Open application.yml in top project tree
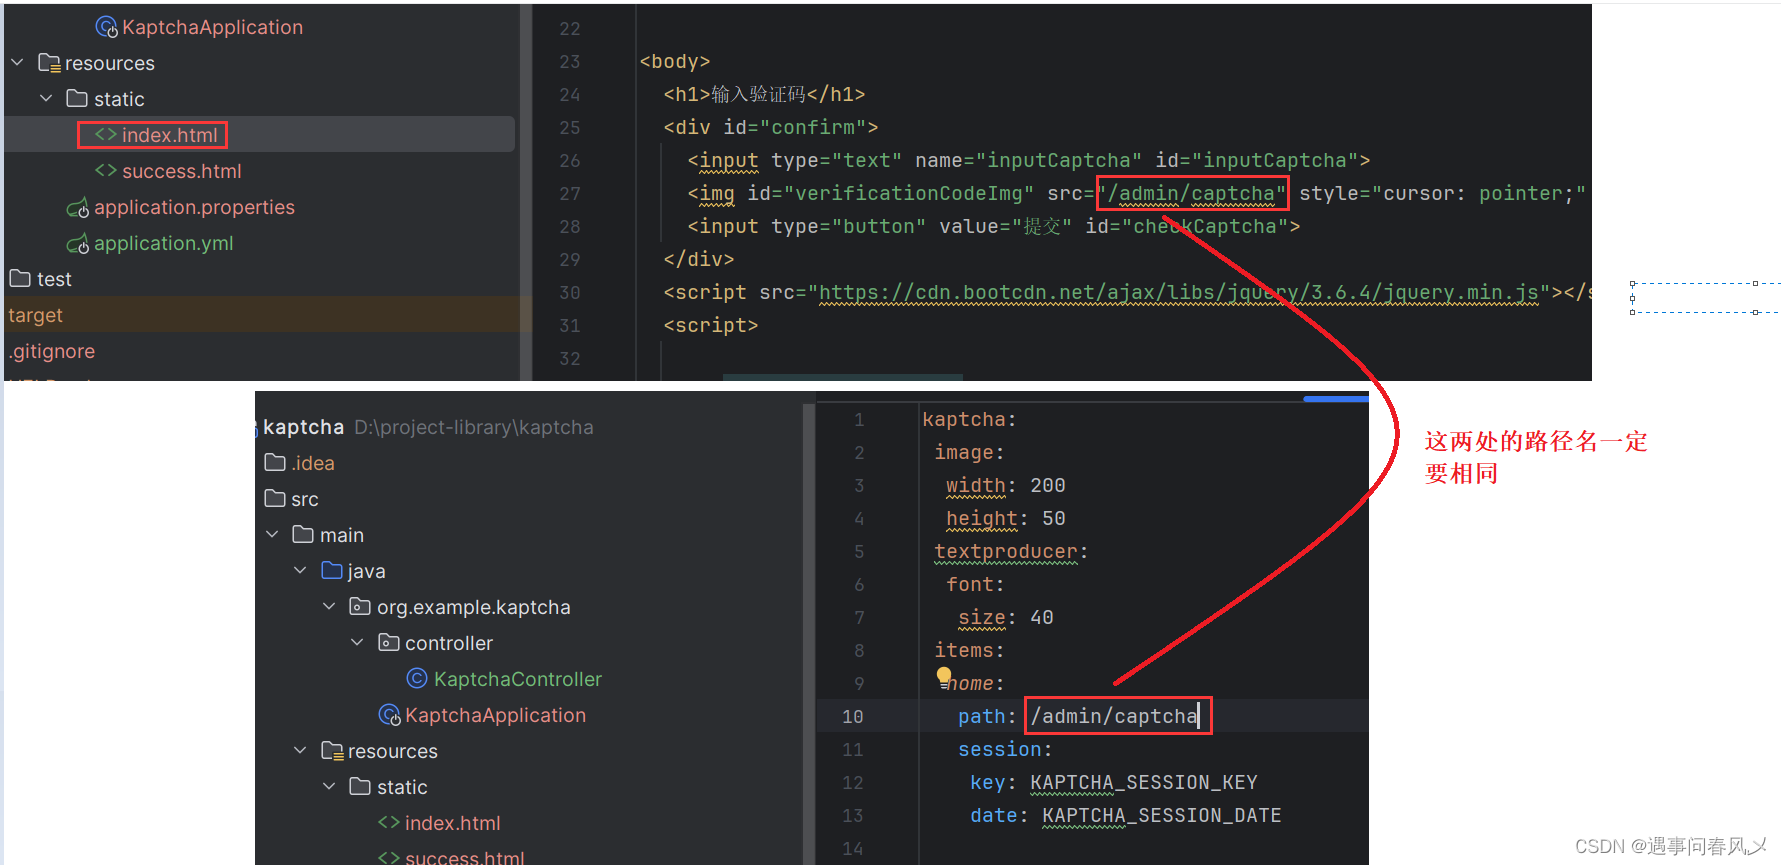 pos(163,243)
